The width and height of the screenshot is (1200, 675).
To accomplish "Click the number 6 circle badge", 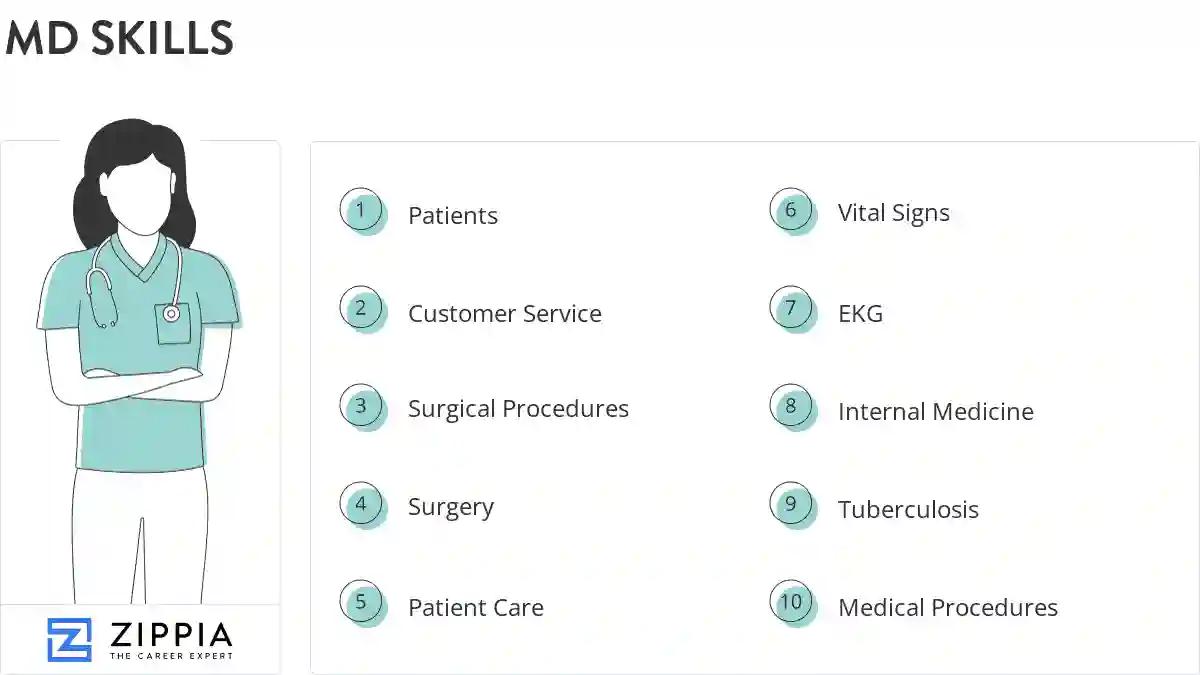I will pyautogui.click(x=791, y=210).
